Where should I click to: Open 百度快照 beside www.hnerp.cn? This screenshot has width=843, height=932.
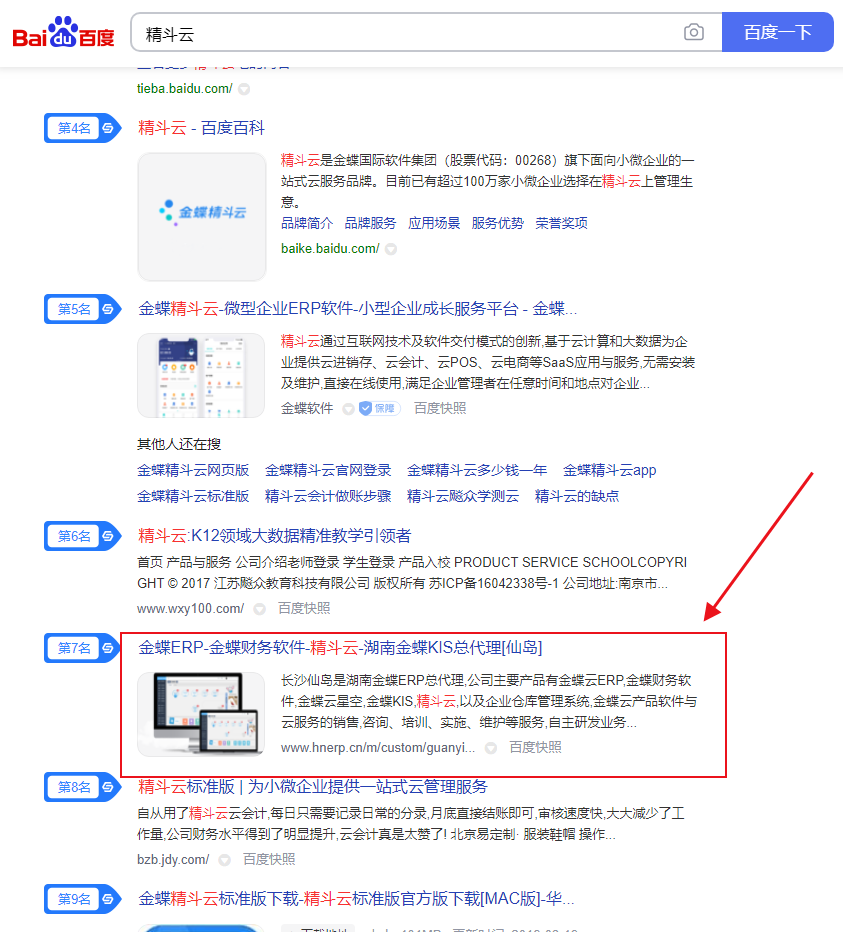(x=535, y=748)
